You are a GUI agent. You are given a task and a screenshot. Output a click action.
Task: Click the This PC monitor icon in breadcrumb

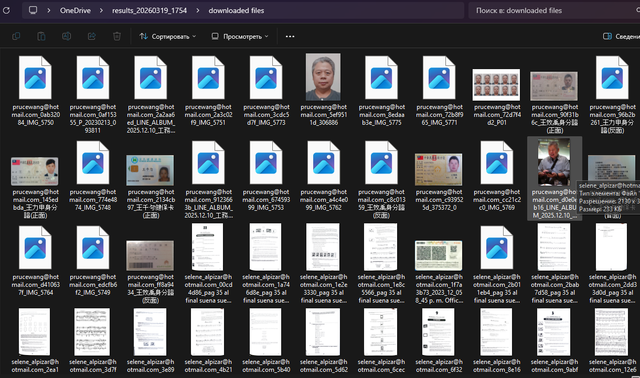[x=33, y=10]
